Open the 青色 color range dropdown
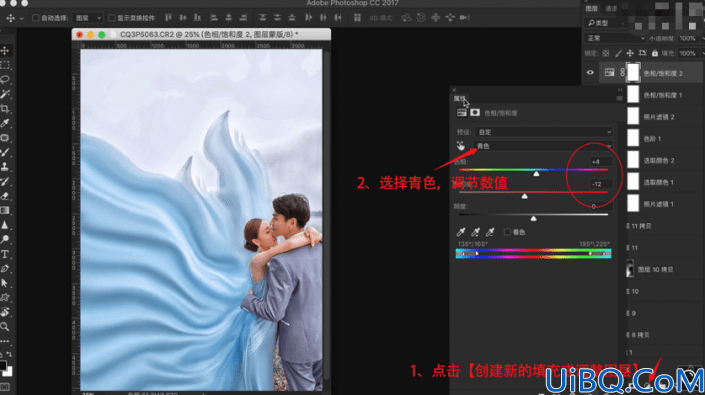 (x=544, y=146)
